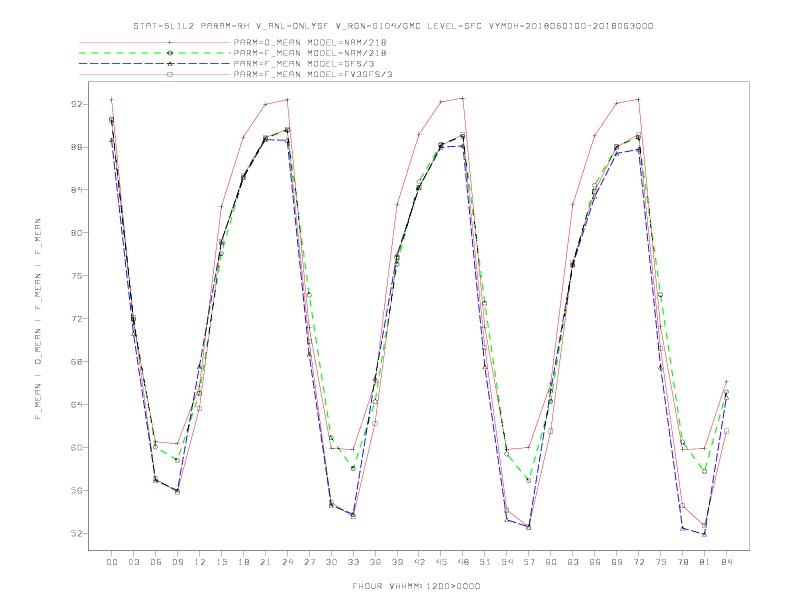Click the x-axis label FHOUR VHHMM: 1200>0000
The width and height of the screenshot is (792, 612).
tap(416, 586)
